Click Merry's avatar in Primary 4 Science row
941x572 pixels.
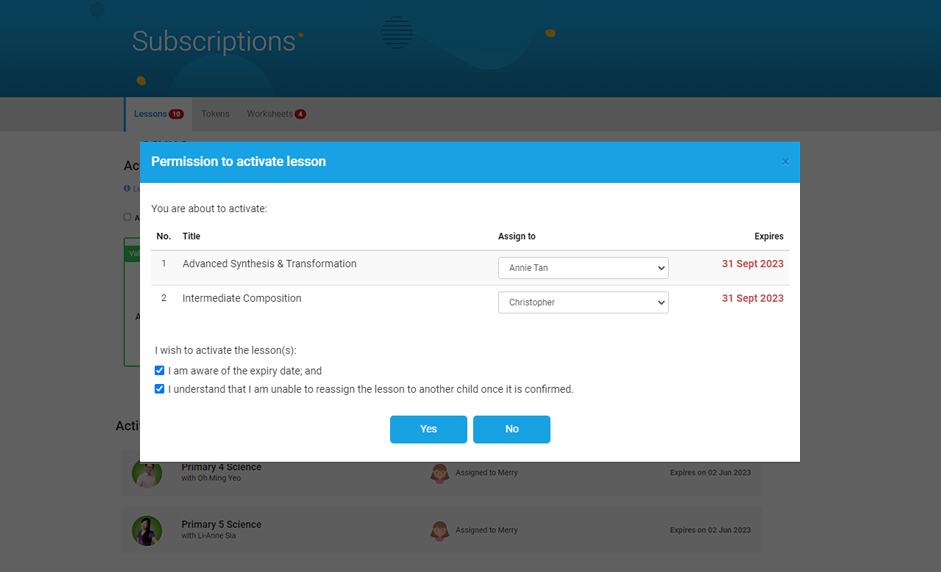coord(440,474)
